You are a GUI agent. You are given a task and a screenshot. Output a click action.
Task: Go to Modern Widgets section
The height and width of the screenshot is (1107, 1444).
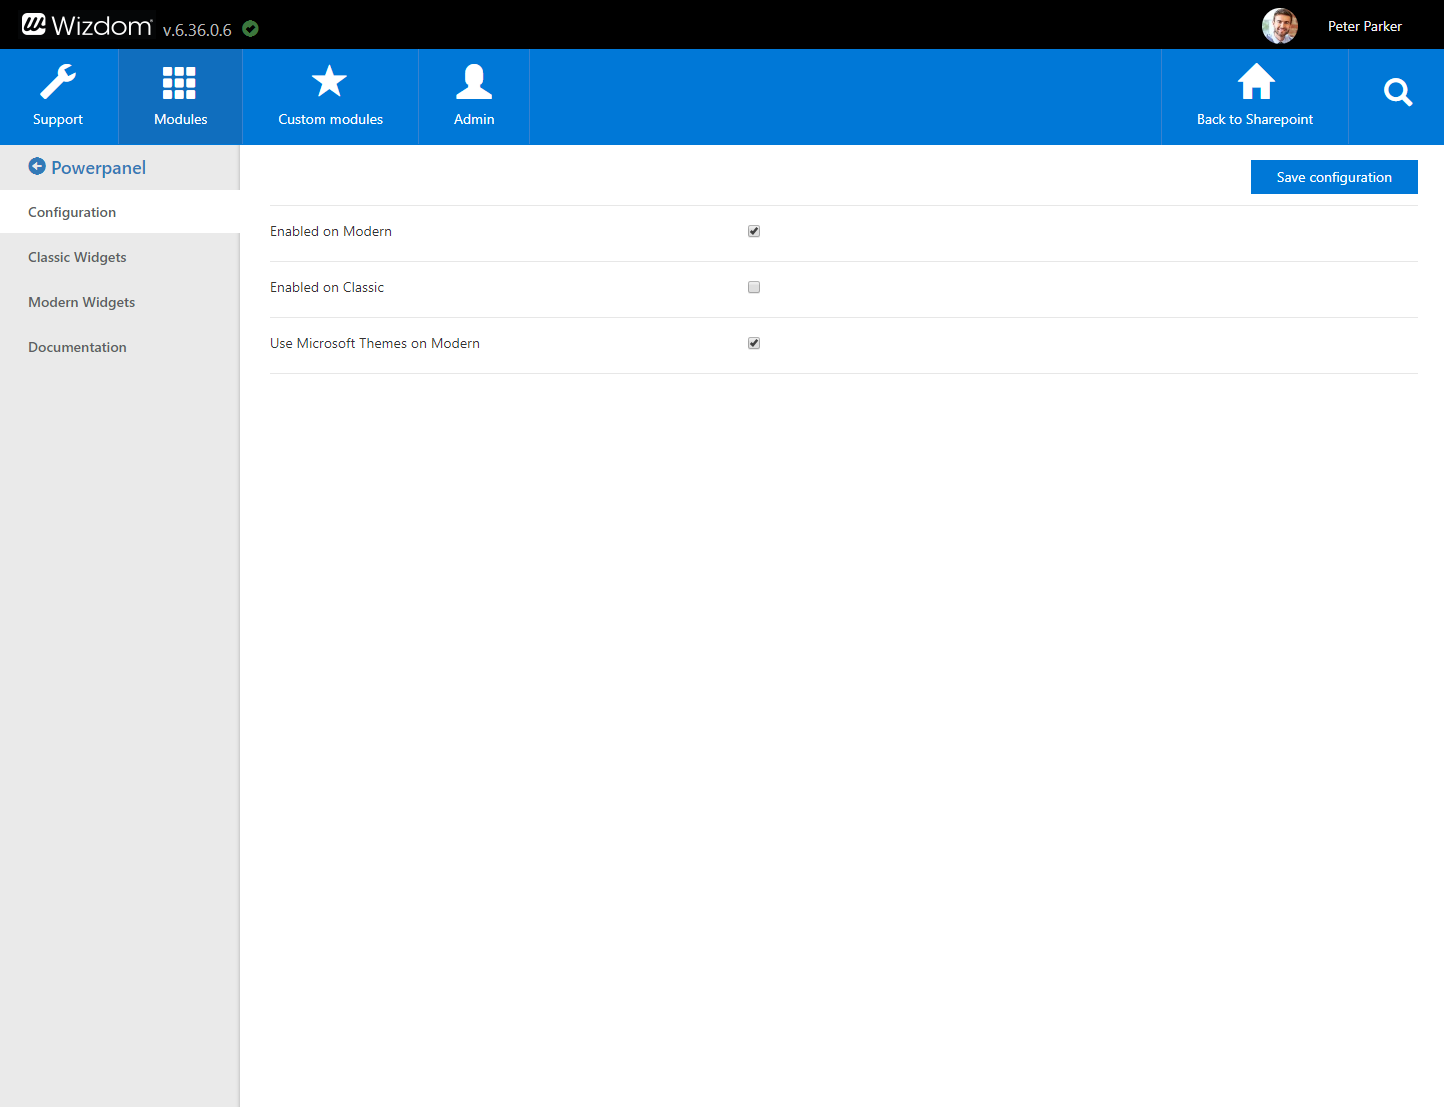click(x=81, y=302)
